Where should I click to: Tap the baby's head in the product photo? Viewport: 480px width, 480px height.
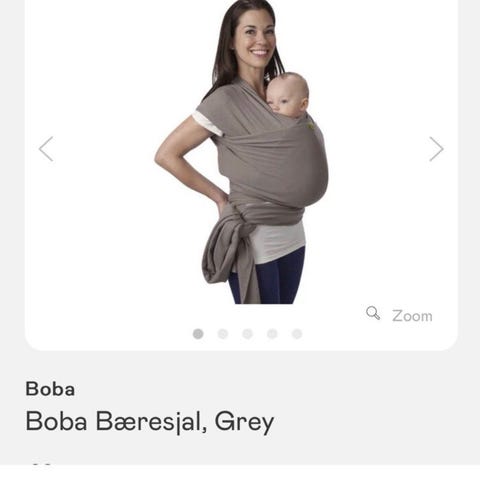point(287,95)
